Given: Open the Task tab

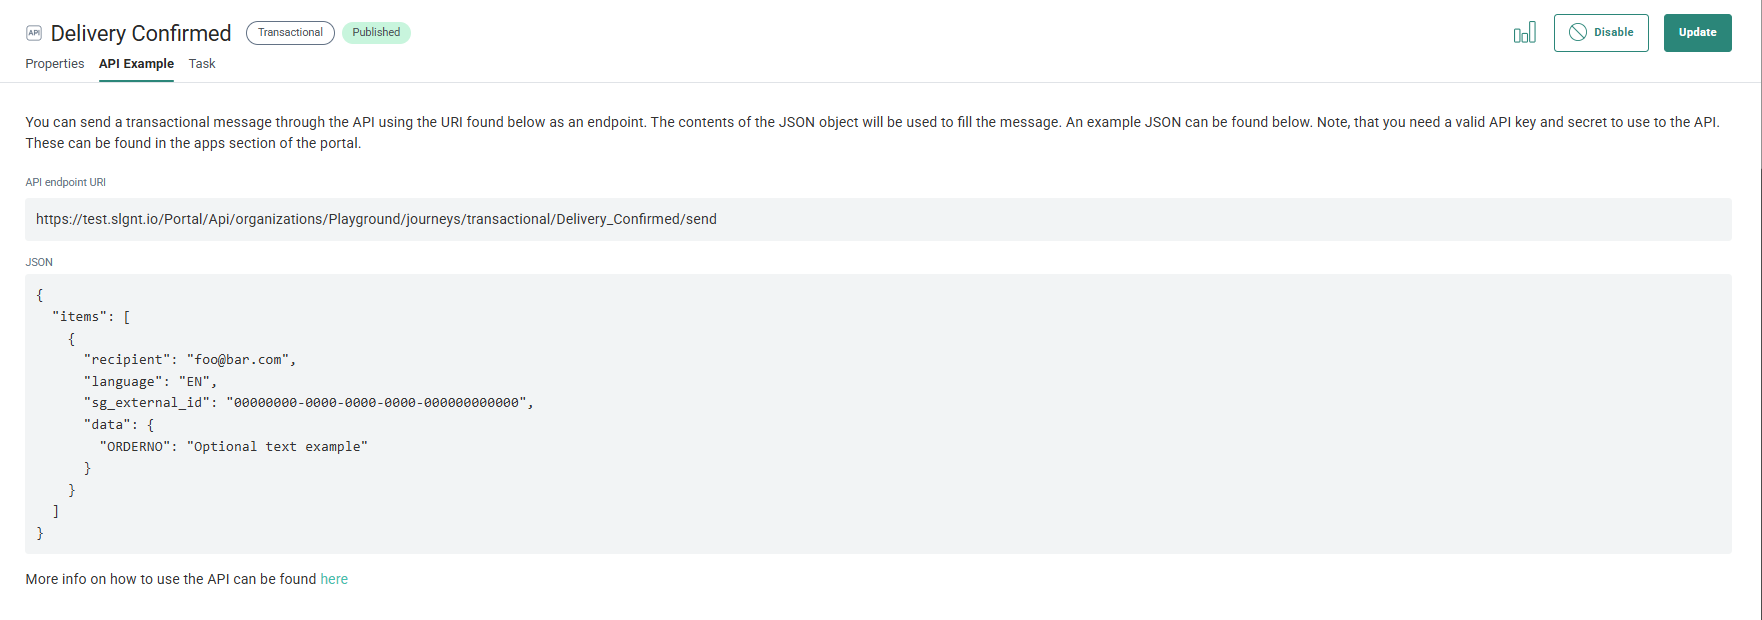Looking at the screenshot, I should [202, 64].
